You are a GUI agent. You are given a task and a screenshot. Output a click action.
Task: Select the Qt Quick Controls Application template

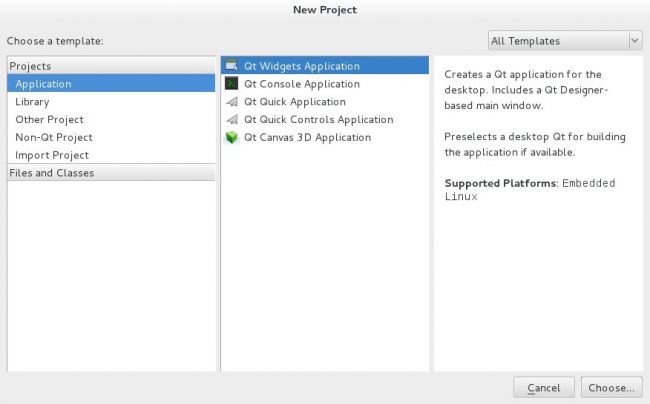pos(319,120)
